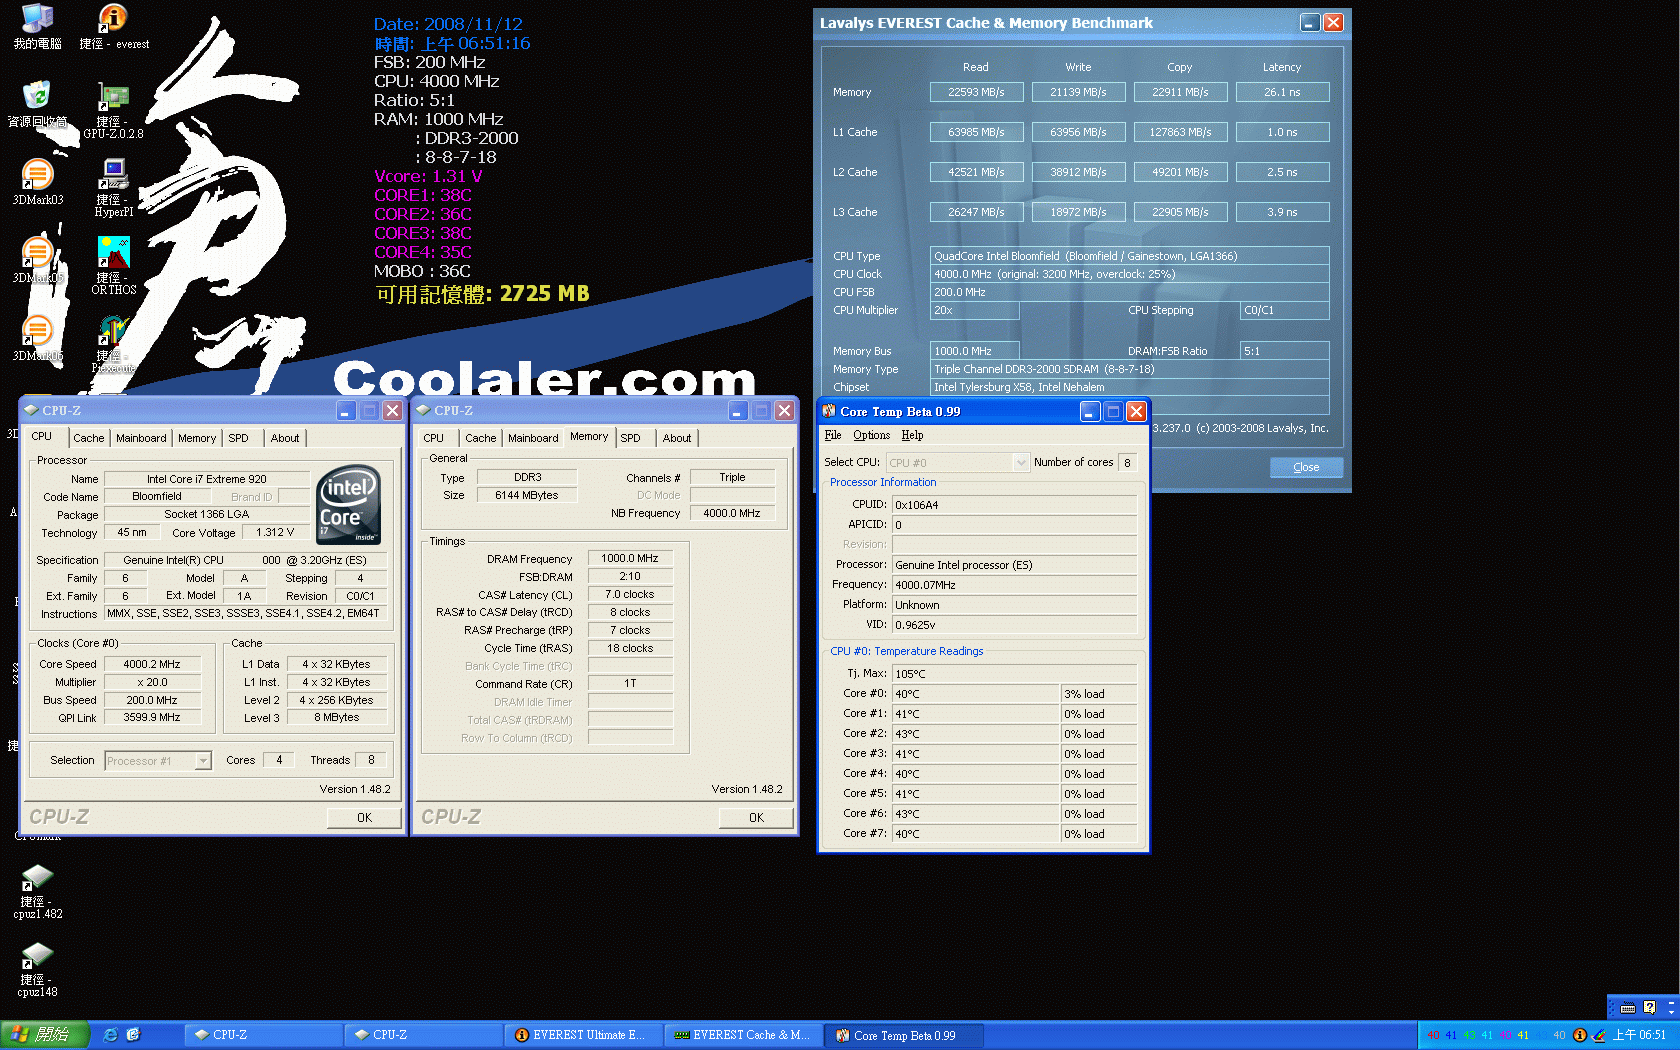Click the Intel Core i7 logo in CPU-Z
Image resolution: width=1680 pixels, height=1050 pixels.
click(348, 505)
